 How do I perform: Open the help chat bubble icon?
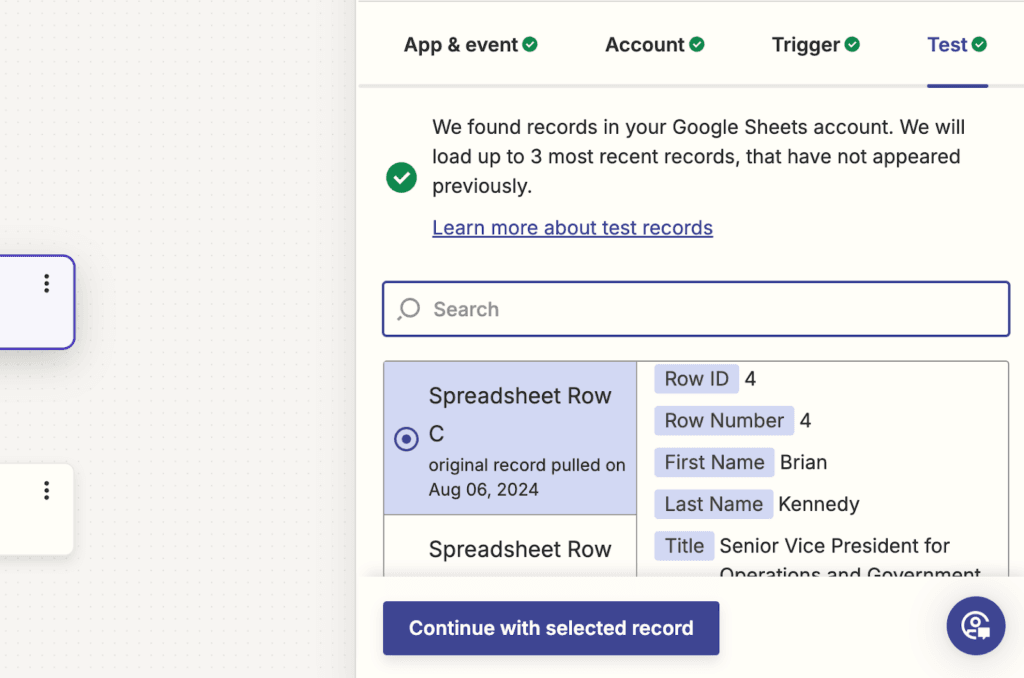pos(975,626)
